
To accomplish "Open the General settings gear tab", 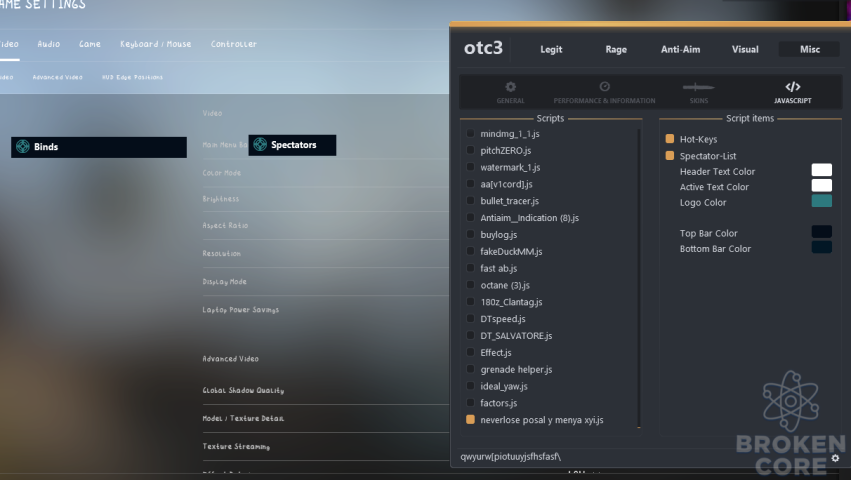I will tap(510, 92).
